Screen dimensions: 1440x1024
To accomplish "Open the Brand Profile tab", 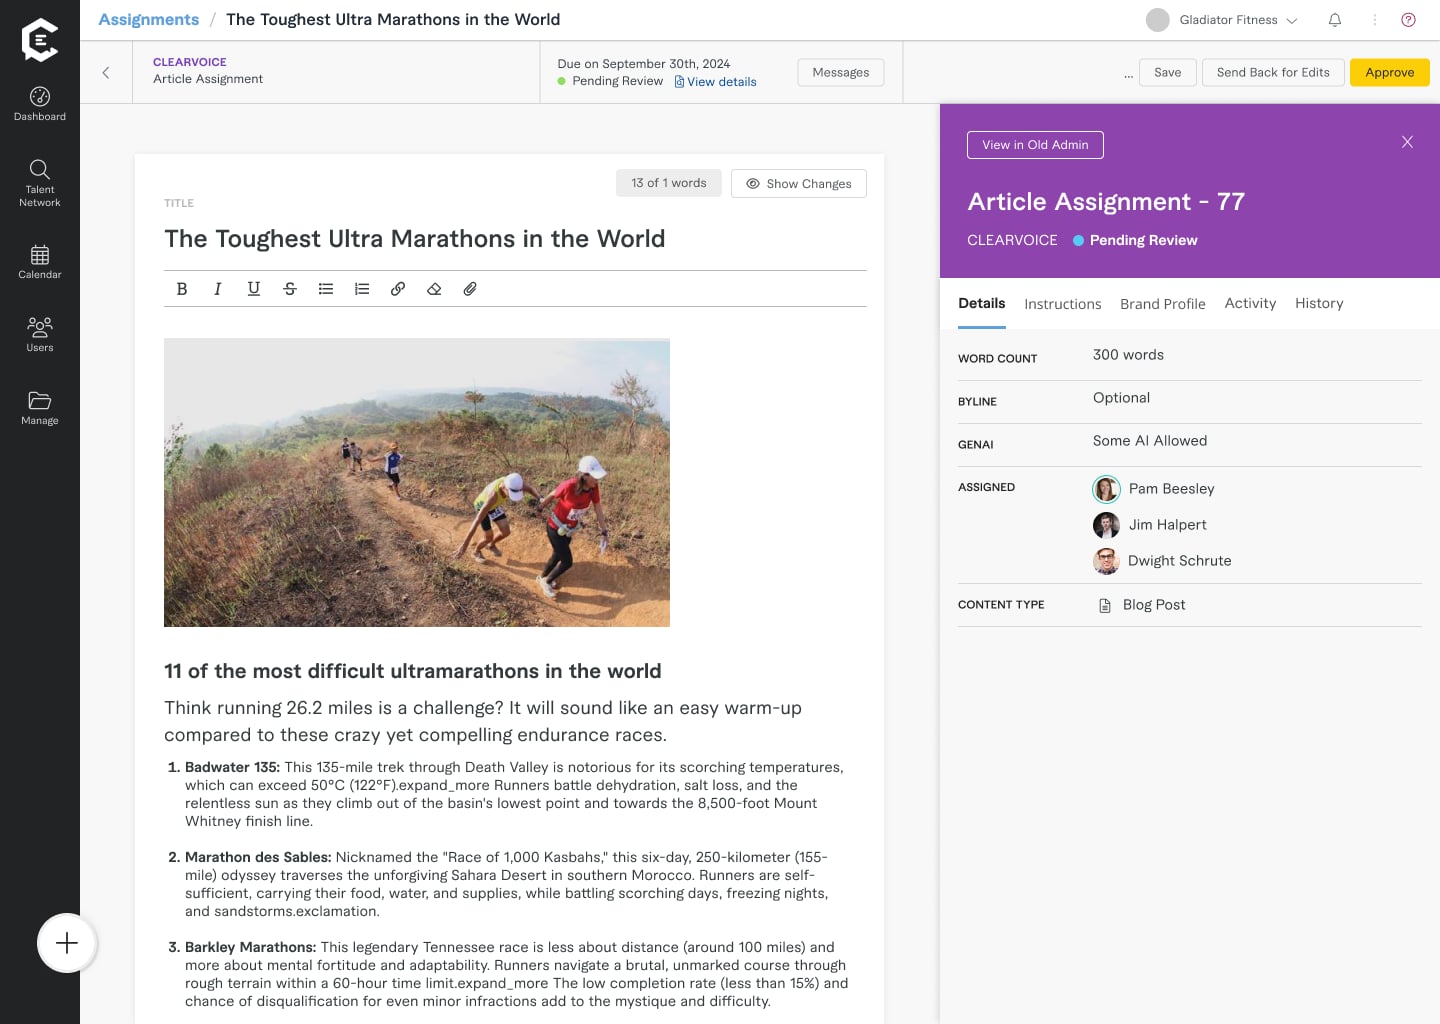I will [1162, 304].
